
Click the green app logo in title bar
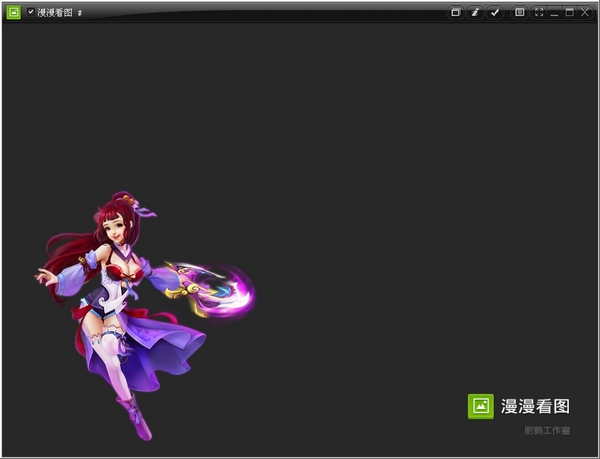(13, 12)
